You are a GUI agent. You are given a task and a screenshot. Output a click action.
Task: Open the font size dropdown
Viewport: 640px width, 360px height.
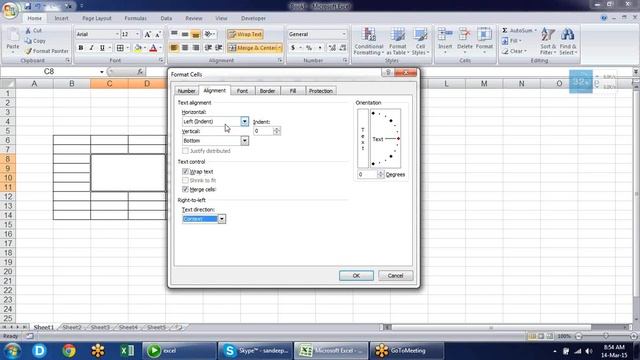click(x=138, y=34)
